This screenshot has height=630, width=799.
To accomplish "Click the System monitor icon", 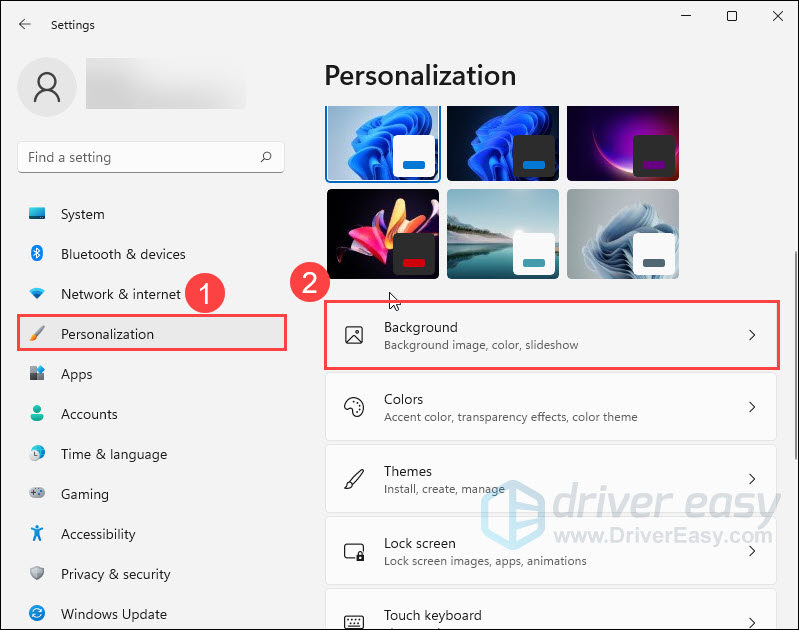I will point(37,214).
